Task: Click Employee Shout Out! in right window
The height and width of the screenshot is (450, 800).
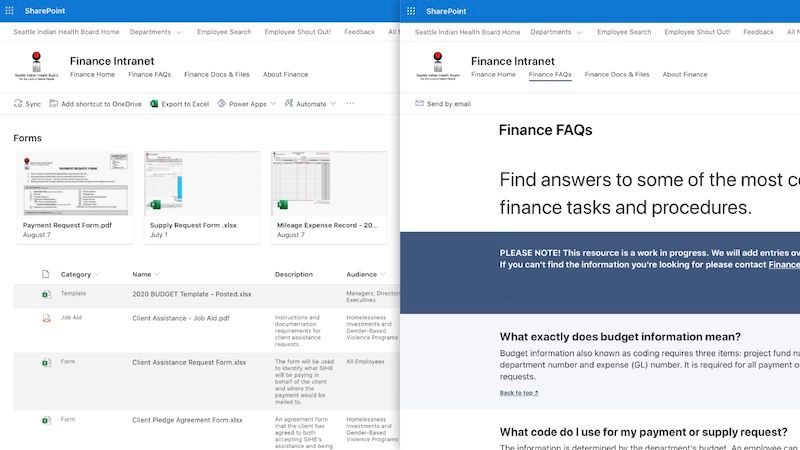Action: click(697, 32)
